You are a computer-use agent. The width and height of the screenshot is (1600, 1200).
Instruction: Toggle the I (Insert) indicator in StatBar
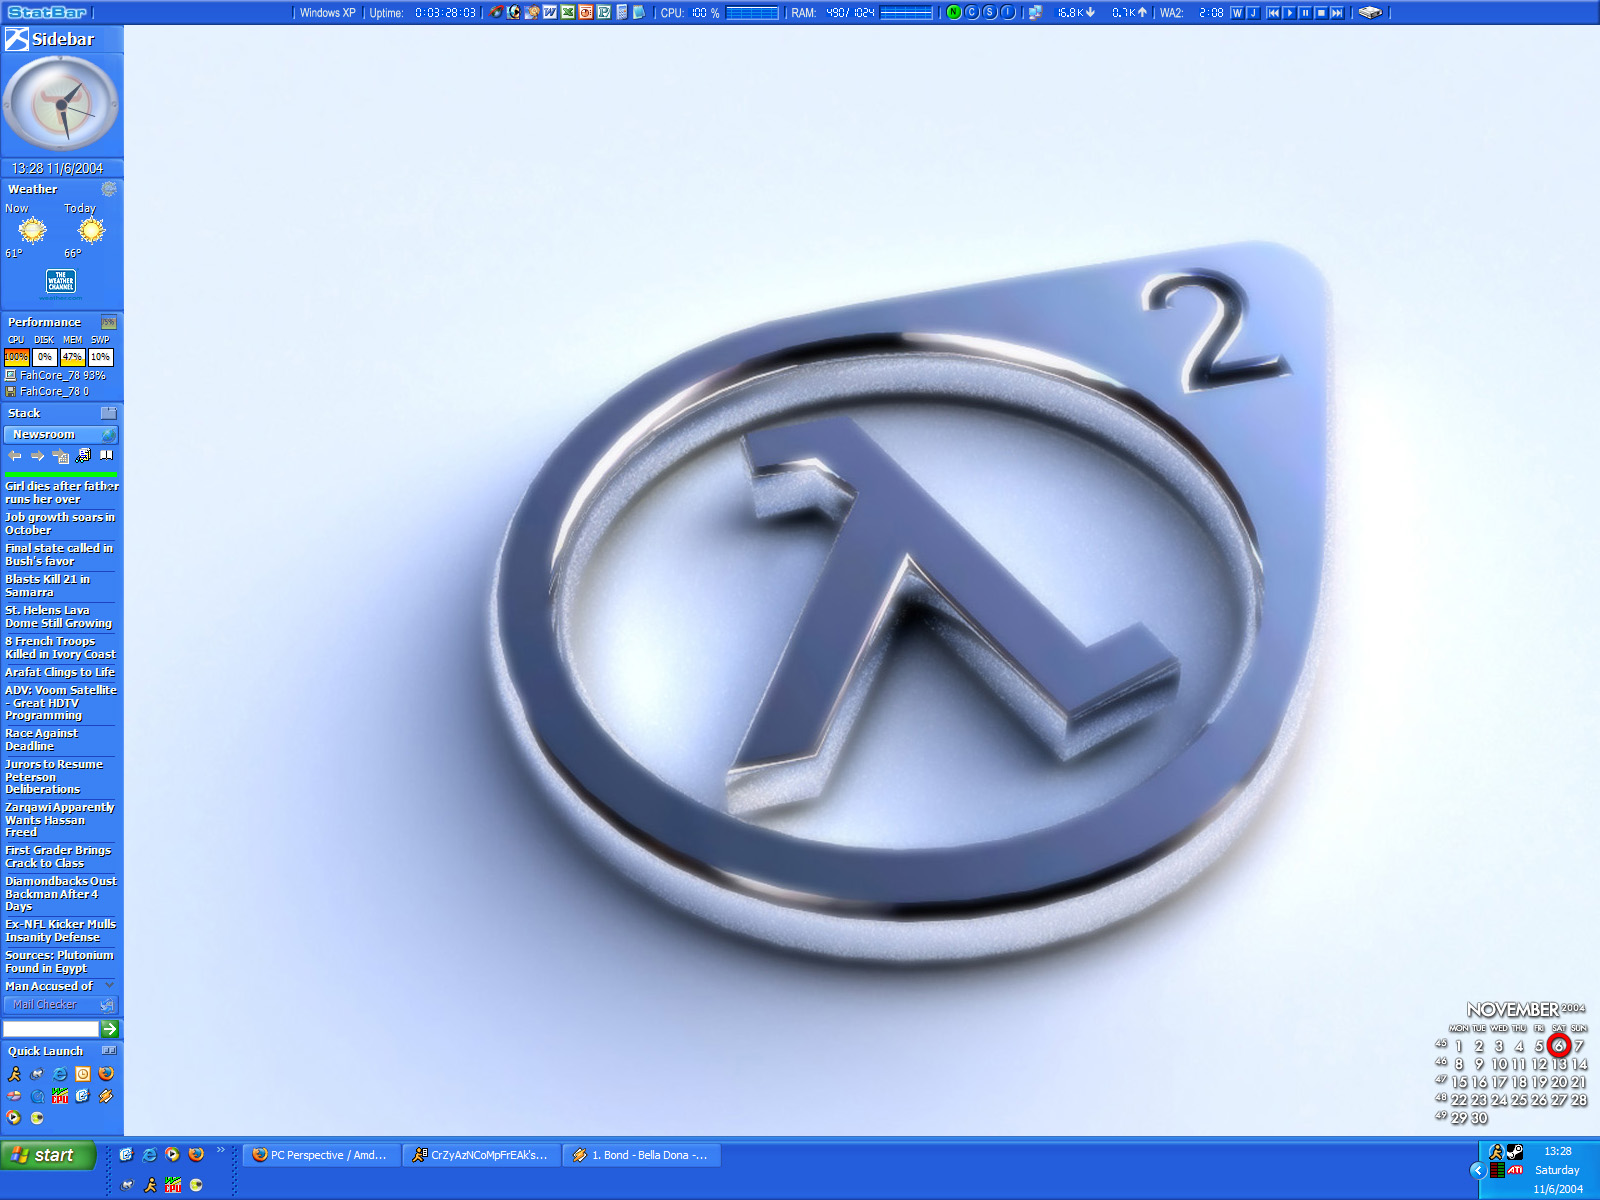tap(1007, 12)
